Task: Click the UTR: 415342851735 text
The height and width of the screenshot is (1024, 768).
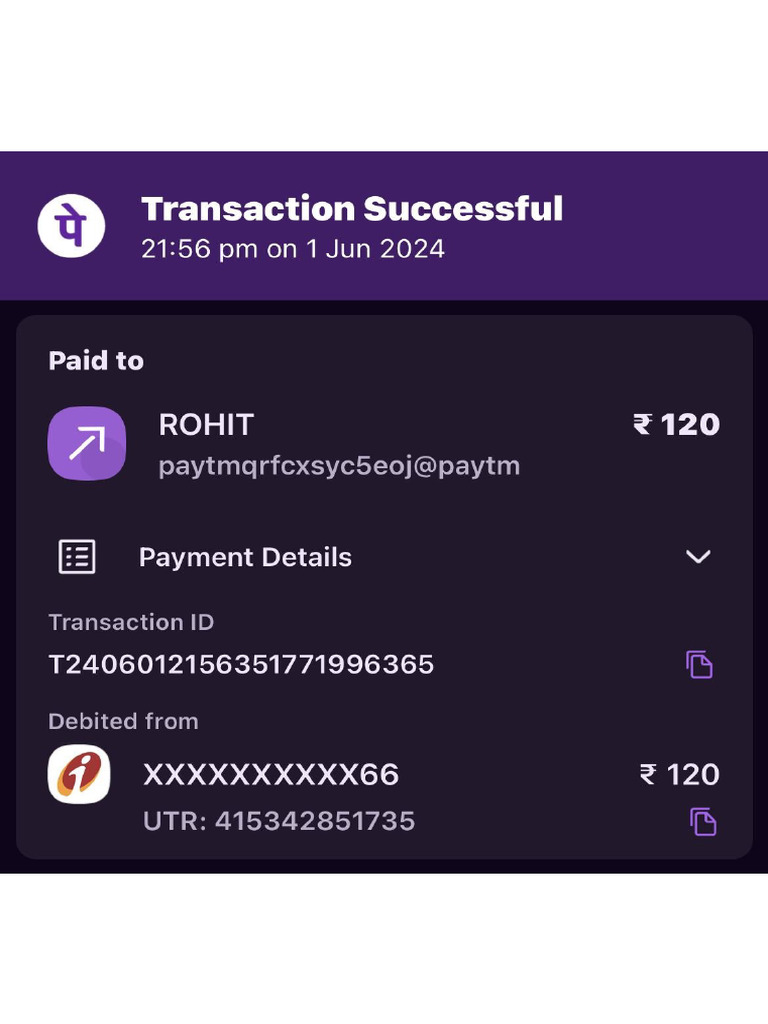Action: pyautogui.click(x=279, y=821)
